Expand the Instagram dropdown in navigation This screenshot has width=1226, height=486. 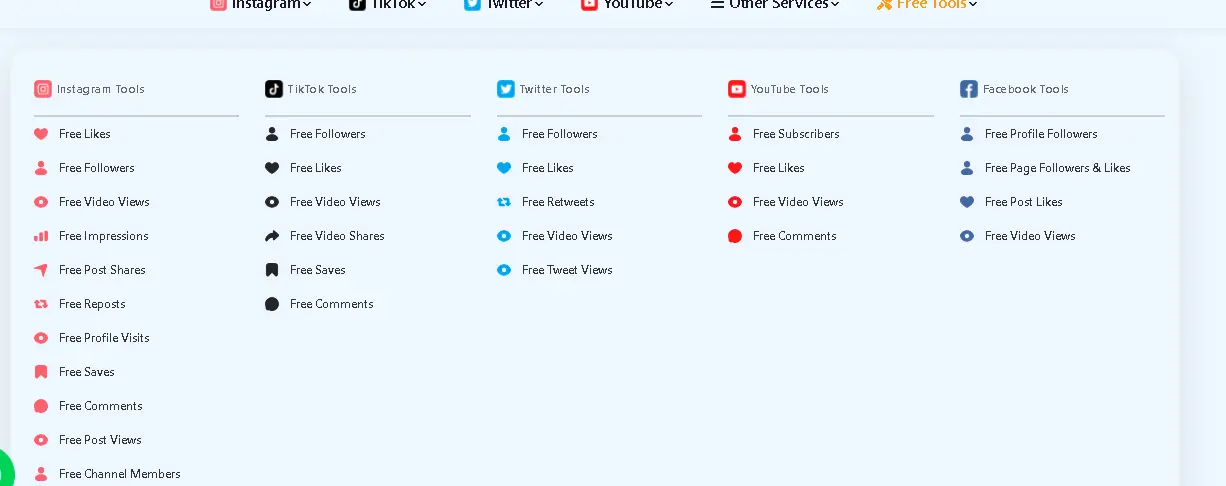(x=261, y=4)
